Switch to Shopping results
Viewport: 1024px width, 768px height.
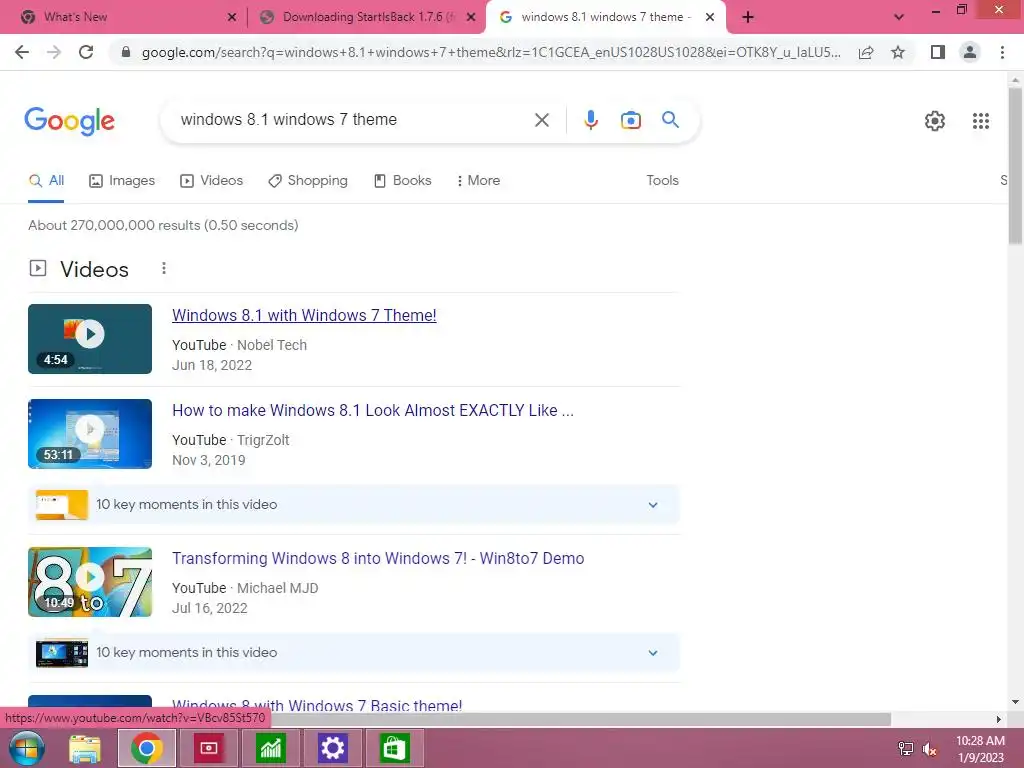(308, 181)
